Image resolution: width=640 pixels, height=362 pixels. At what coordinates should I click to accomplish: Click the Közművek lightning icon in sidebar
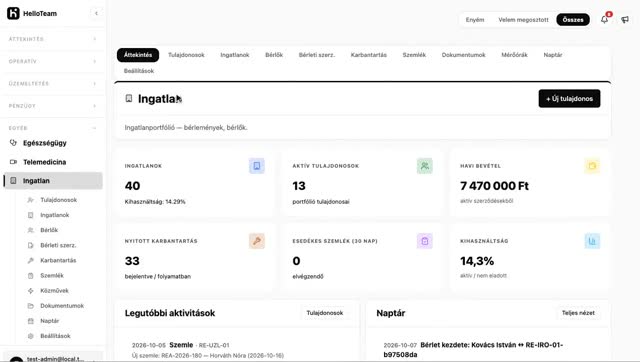click(31, 291)
